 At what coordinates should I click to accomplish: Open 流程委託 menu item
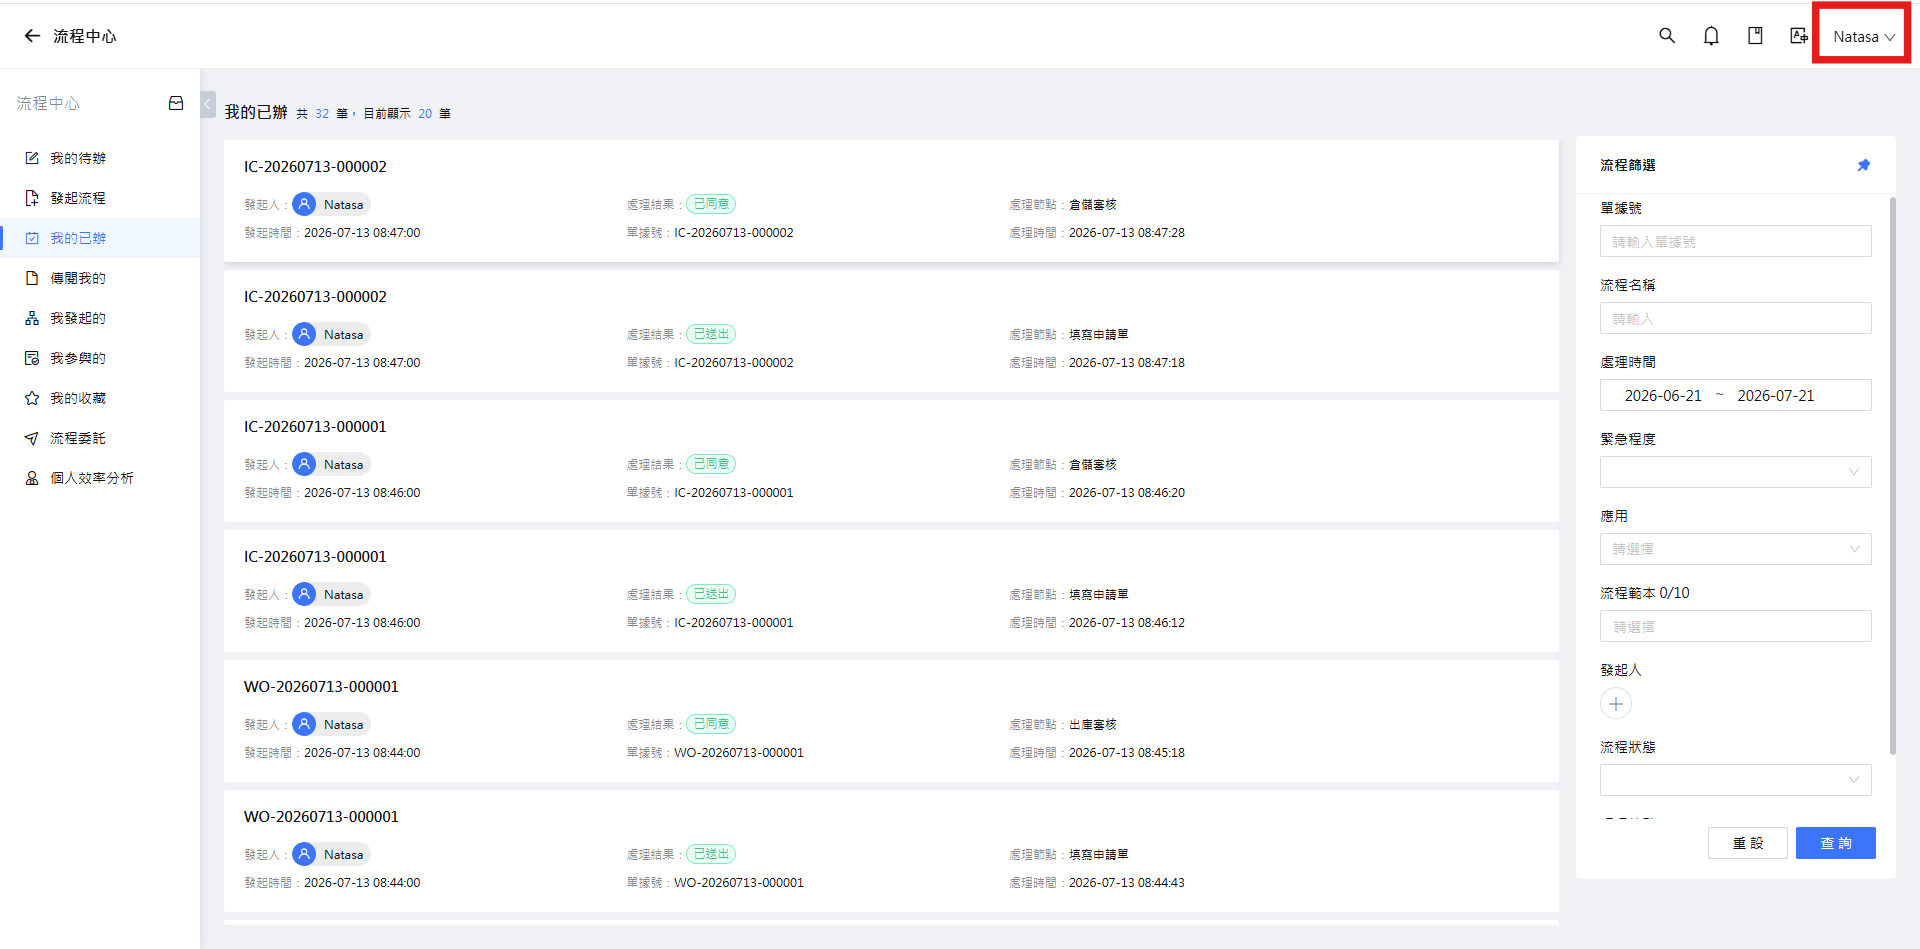pos(100,438)
